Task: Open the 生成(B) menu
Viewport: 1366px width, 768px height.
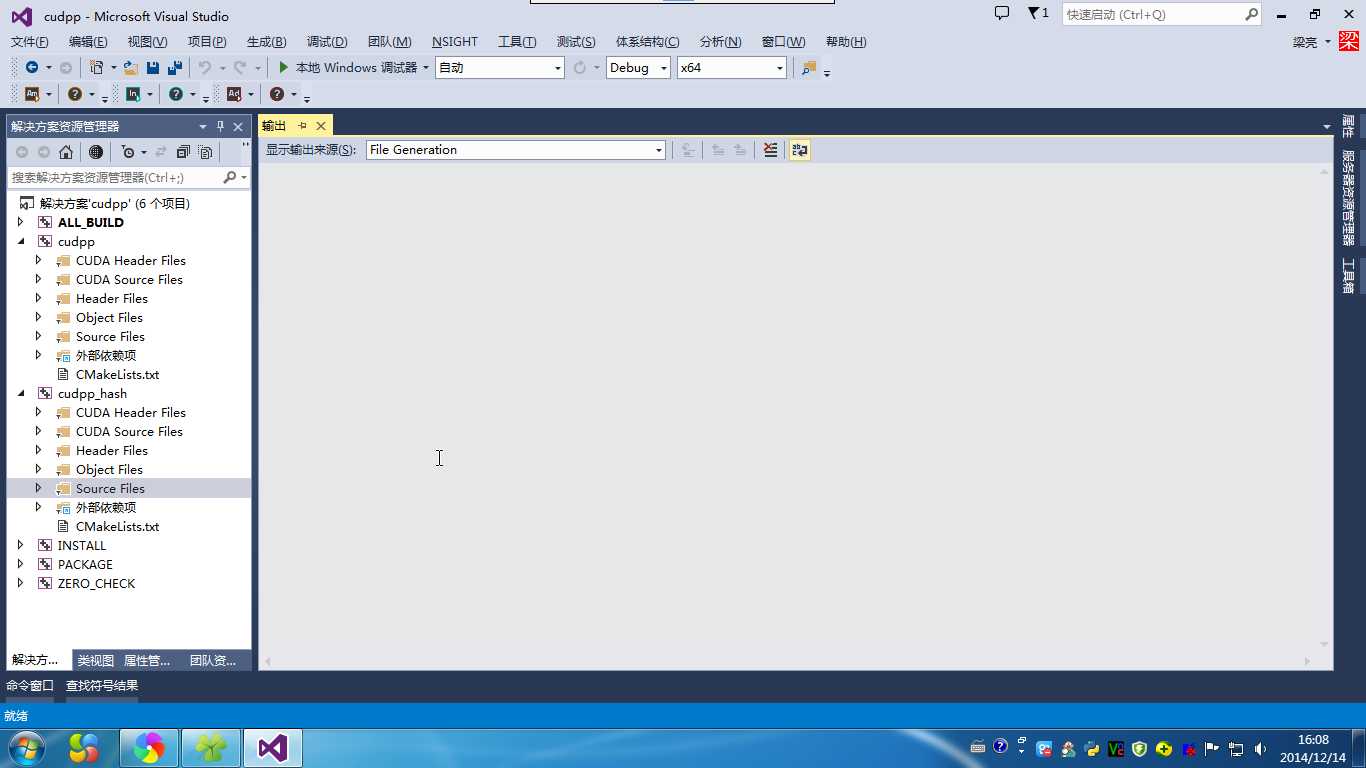Action: 266,42
